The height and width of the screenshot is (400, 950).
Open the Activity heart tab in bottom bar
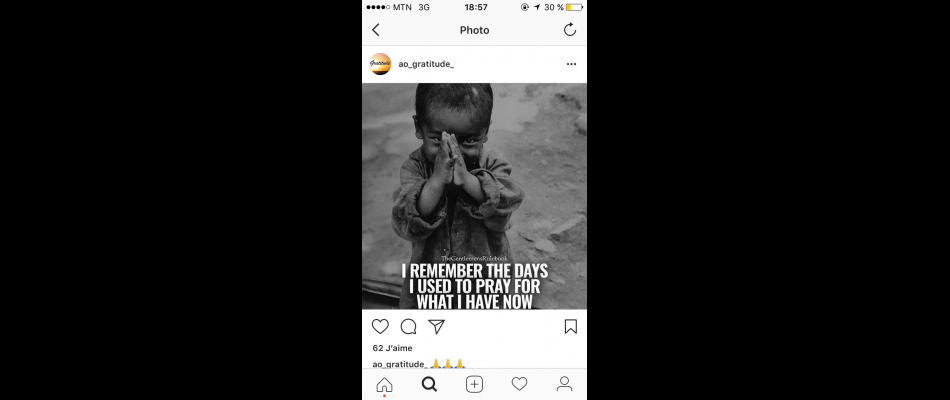(519, 384)
